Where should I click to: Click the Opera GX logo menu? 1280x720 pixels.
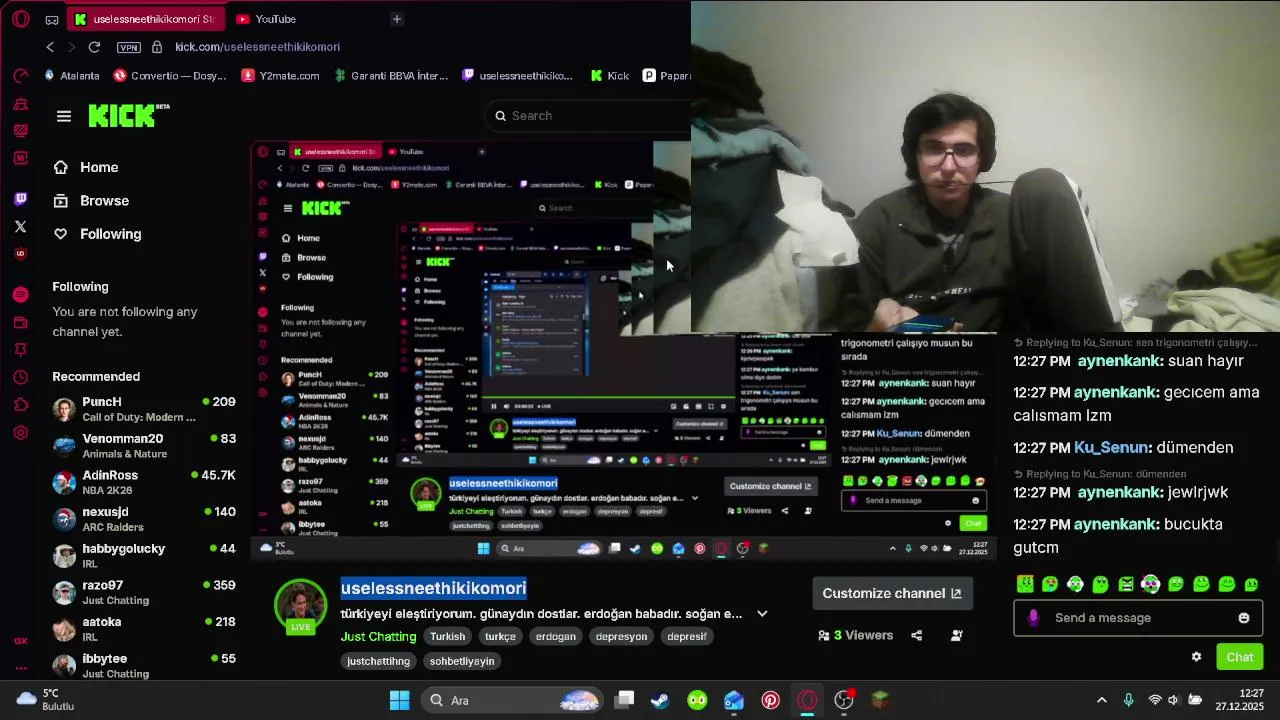pyautogui.click(x=21, y=19)
